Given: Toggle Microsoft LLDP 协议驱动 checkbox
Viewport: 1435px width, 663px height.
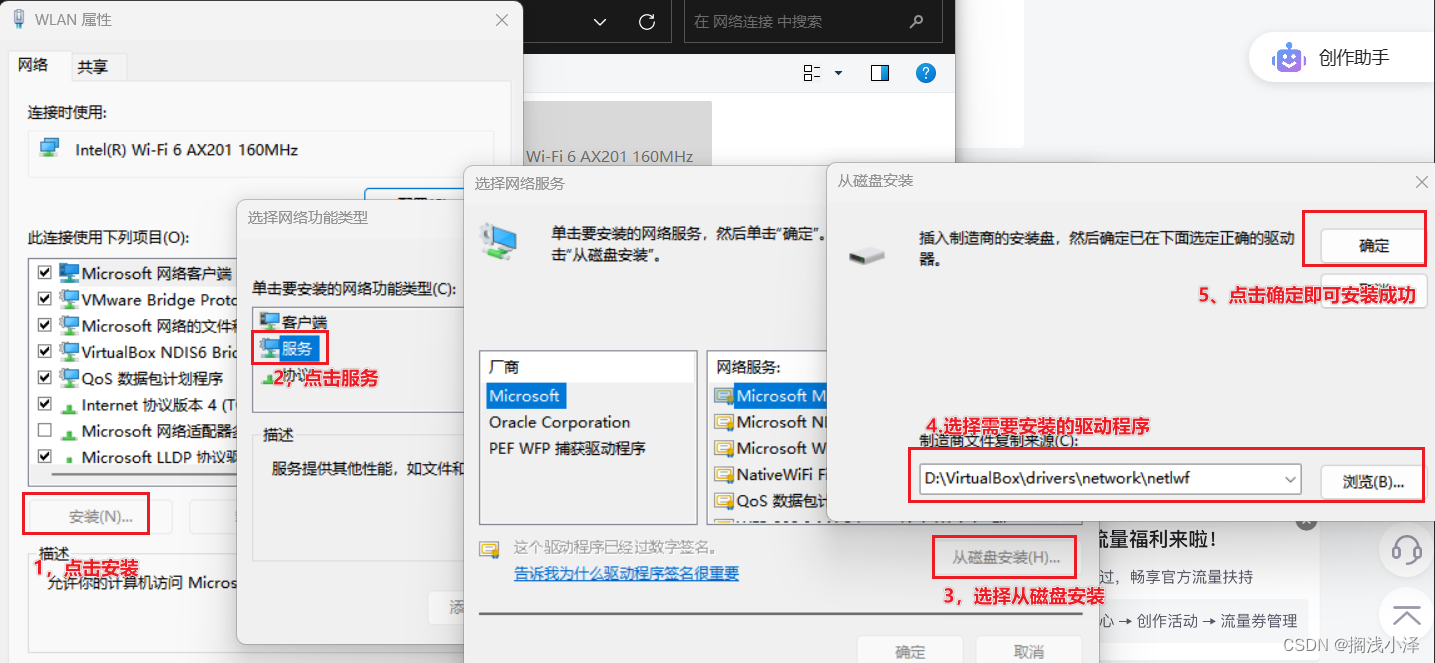Looking at the screenshot, I should 44,456.
